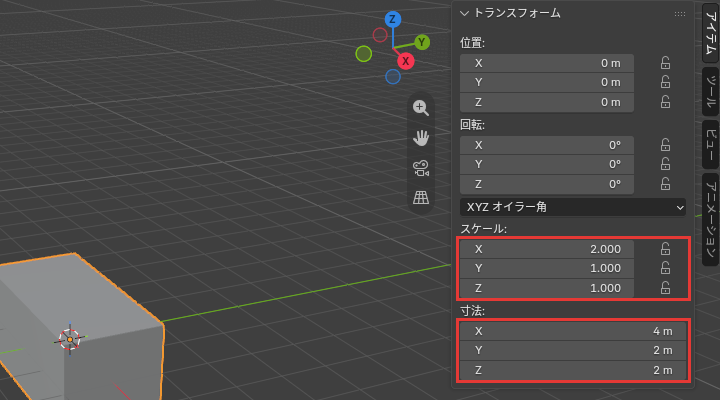Click the rotation X field showing 0°
Image resolution: width=720 pixels, height=400 pixels.
point(547,145)
